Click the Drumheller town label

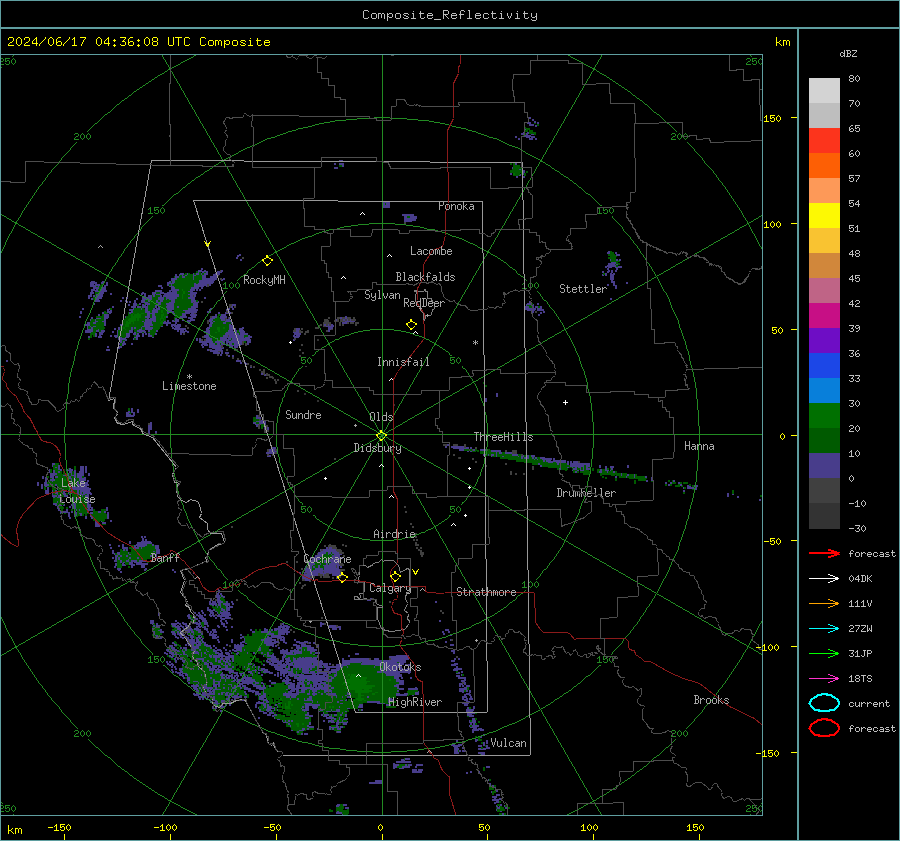[x=586, y=493]
